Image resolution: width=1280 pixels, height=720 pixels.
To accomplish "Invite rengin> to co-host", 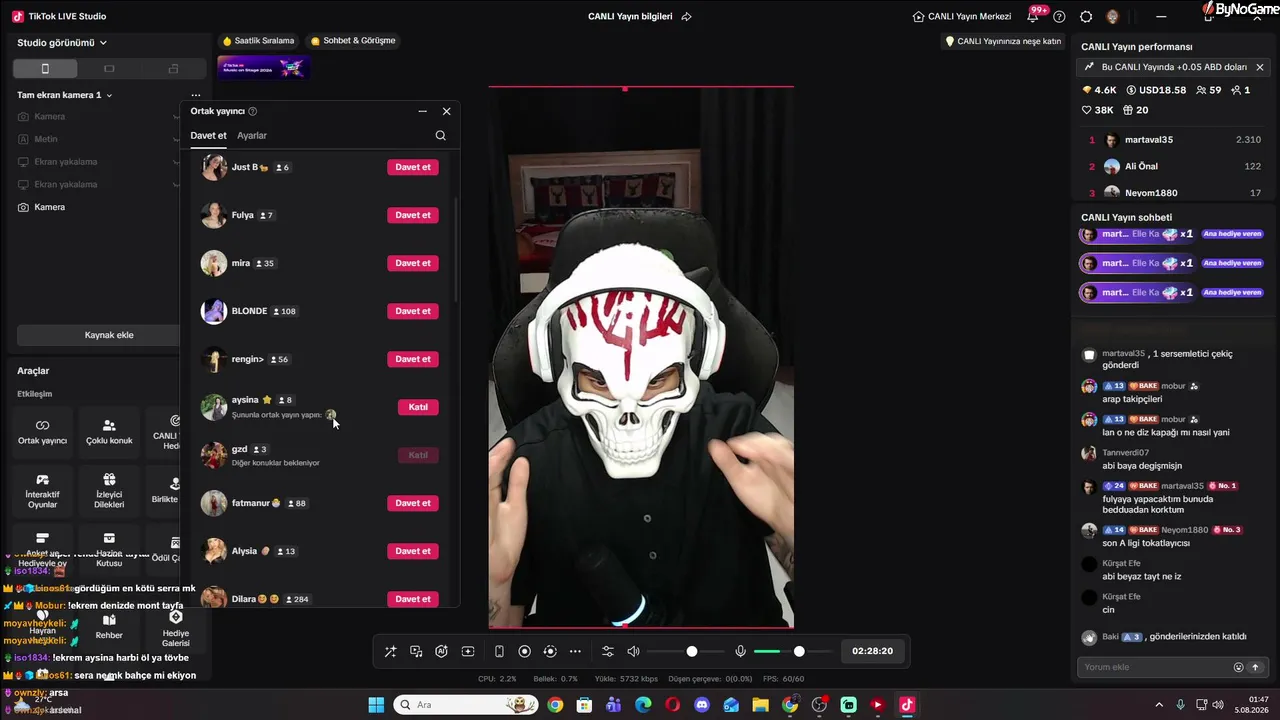I will click(x=413, y=359).
